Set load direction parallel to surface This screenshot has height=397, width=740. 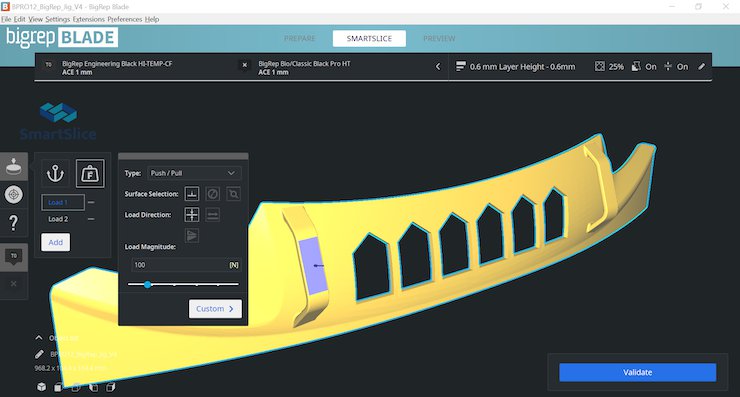212,215
